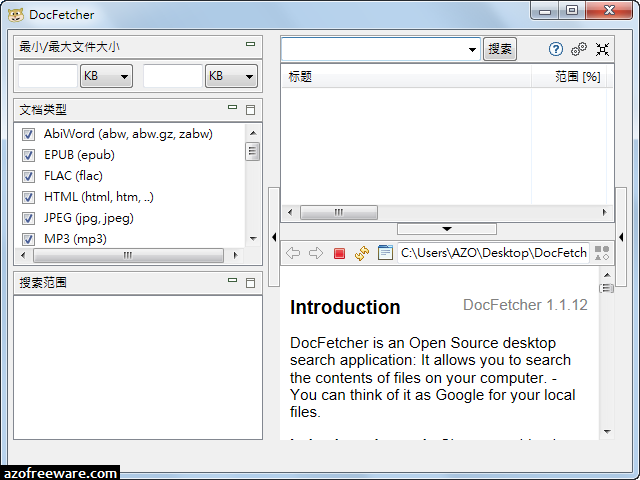The image size is (640, 480).
Task: Toggle HTML preview mode icon
Action: (x=602, y=253)
